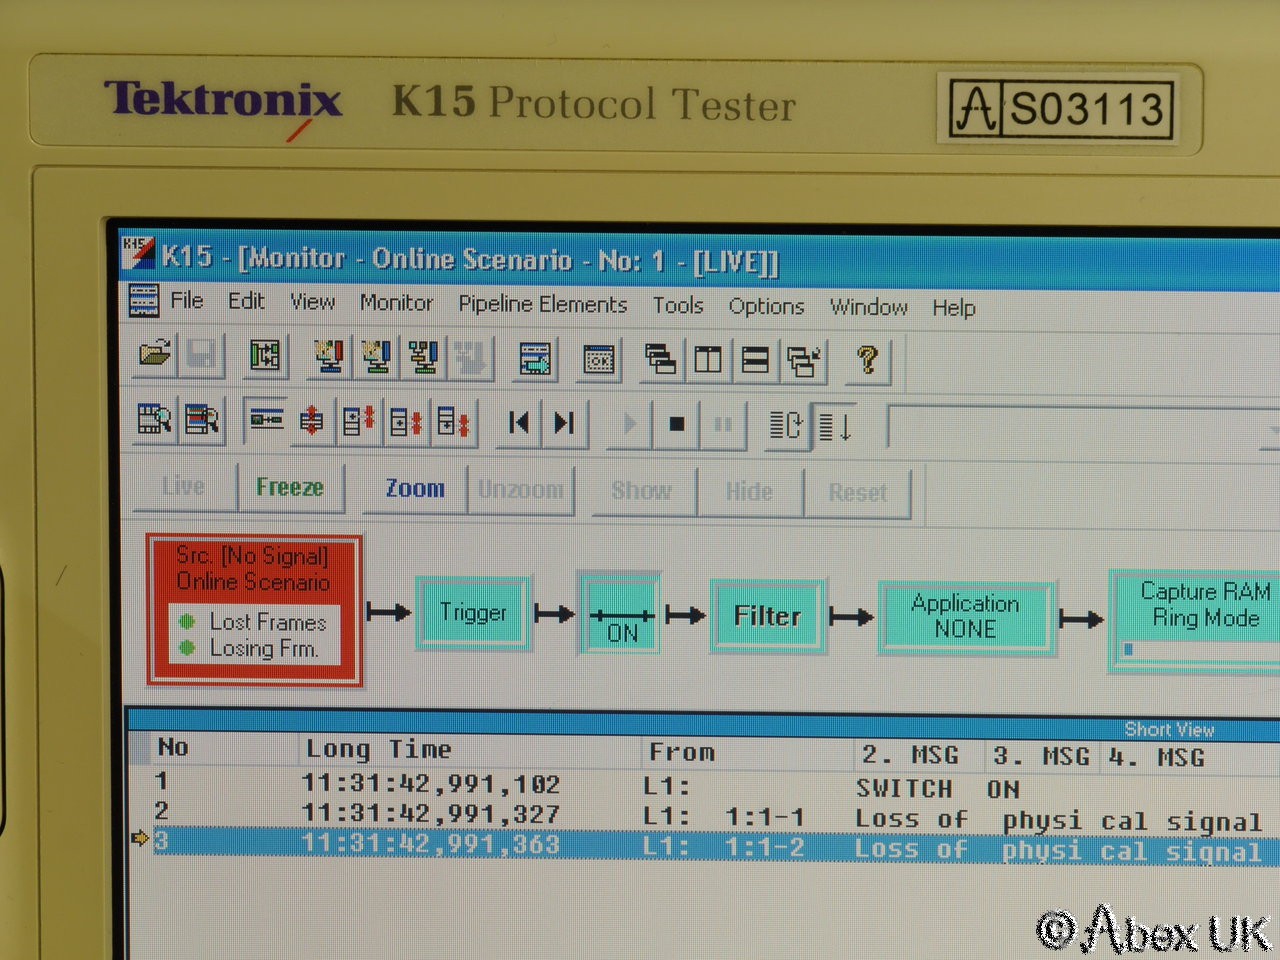This screenshot has height=960, width=1280.
Task: Click the greyed-out pause button
Action: point(722,426)
